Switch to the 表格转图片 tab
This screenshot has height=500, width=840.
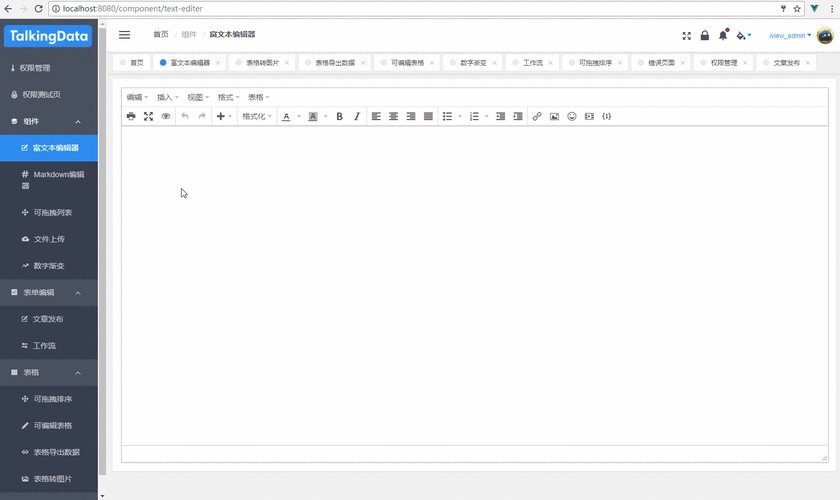pos(262,63)
